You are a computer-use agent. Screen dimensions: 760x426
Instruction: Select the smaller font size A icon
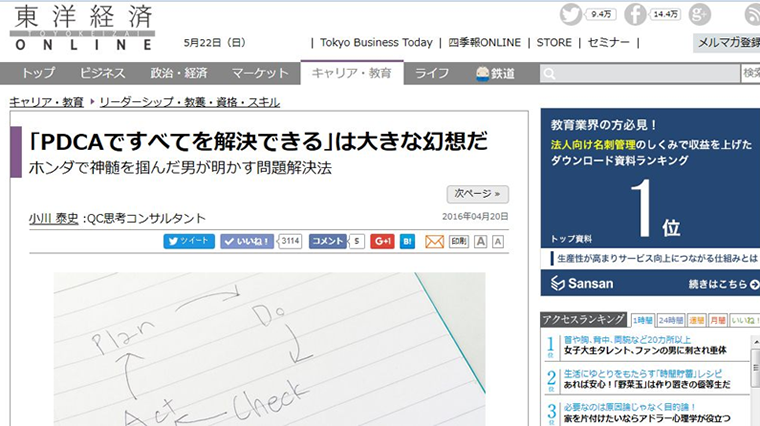[x=498, y=241]
